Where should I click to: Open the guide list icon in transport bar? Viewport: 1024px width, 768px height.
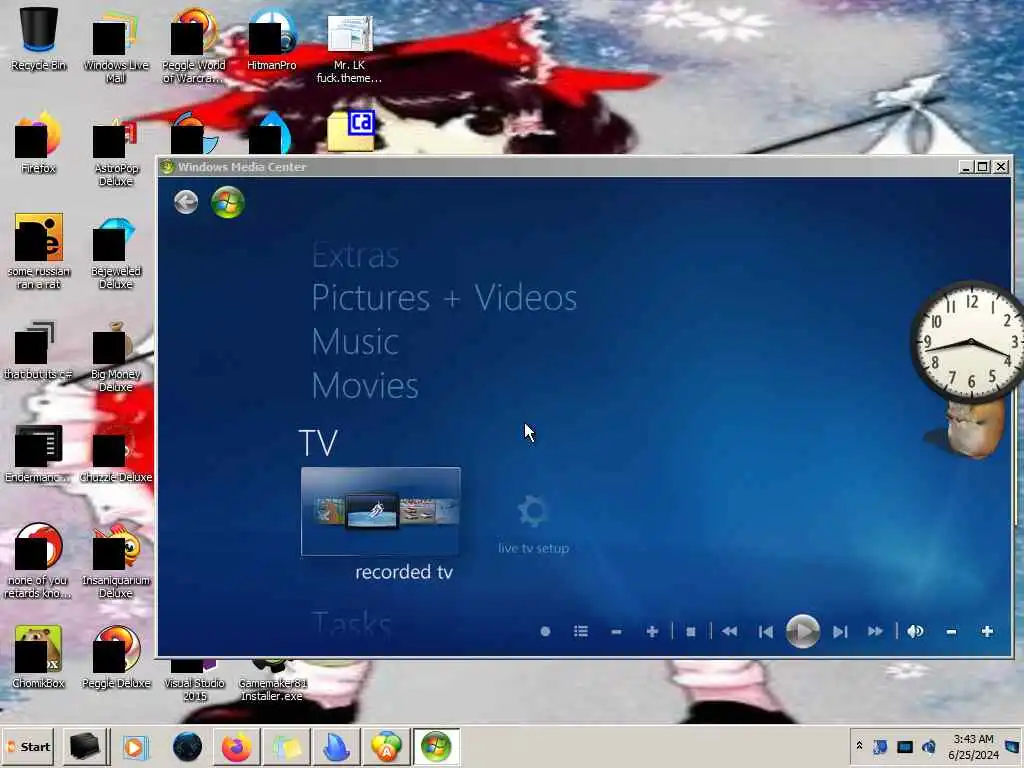click(581, 632)
